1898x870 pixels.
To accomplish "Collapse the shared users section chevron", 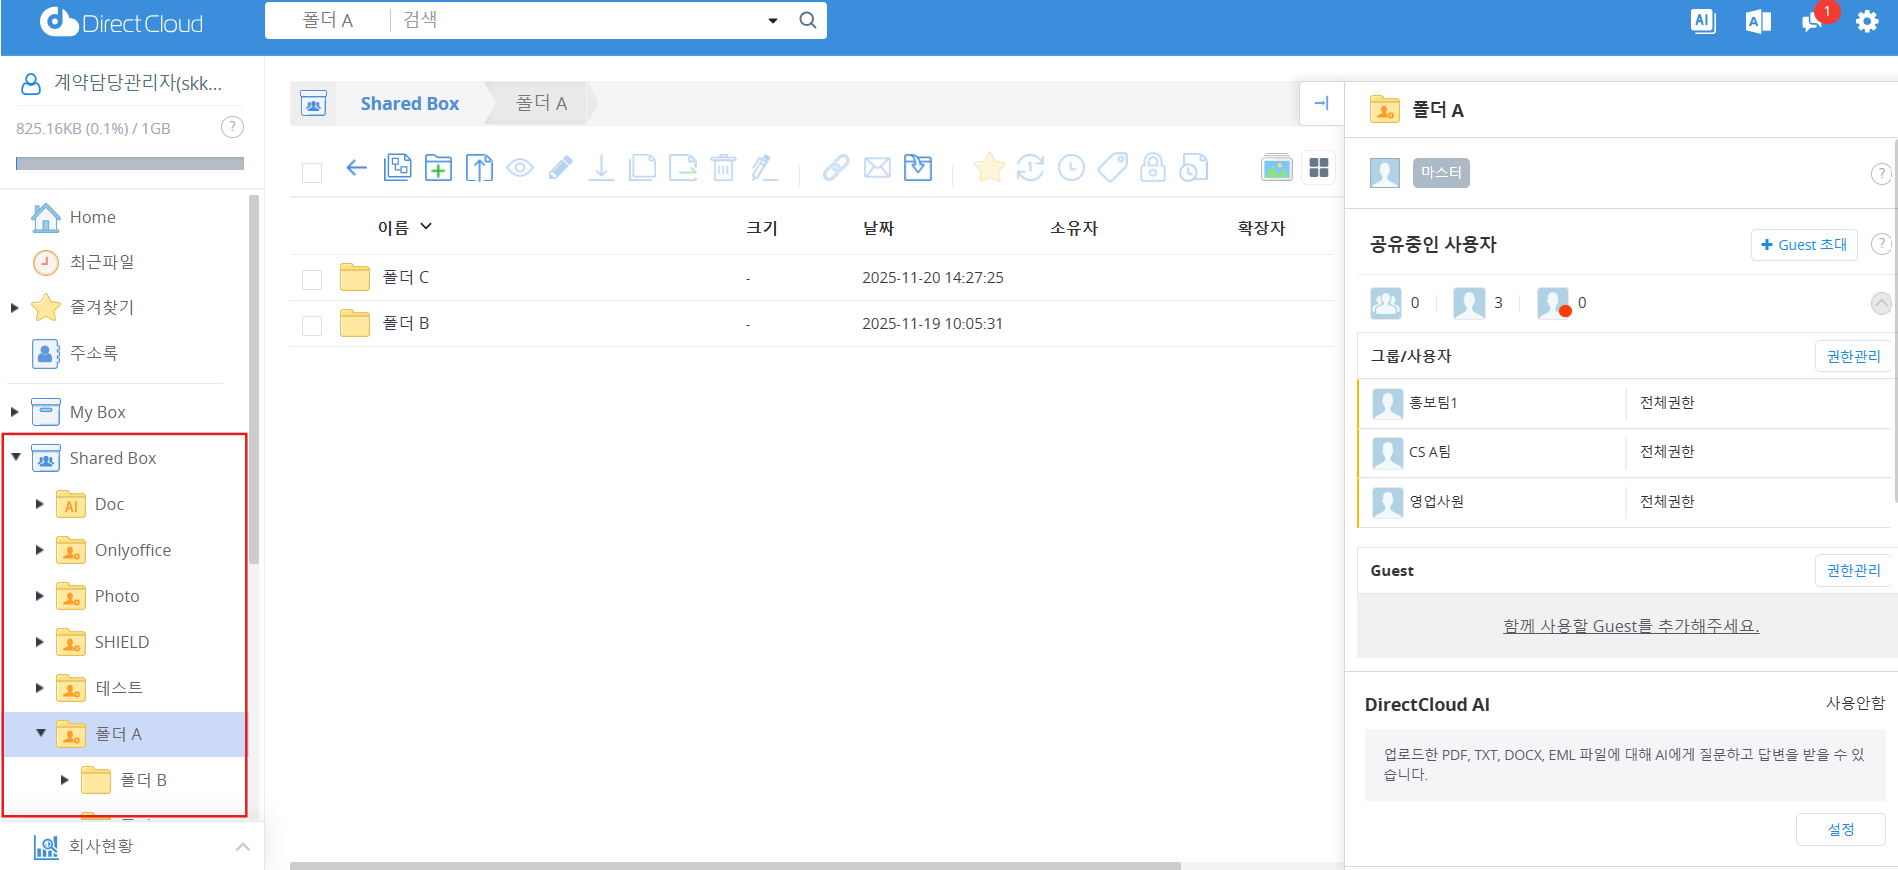I will [1880, 303].
